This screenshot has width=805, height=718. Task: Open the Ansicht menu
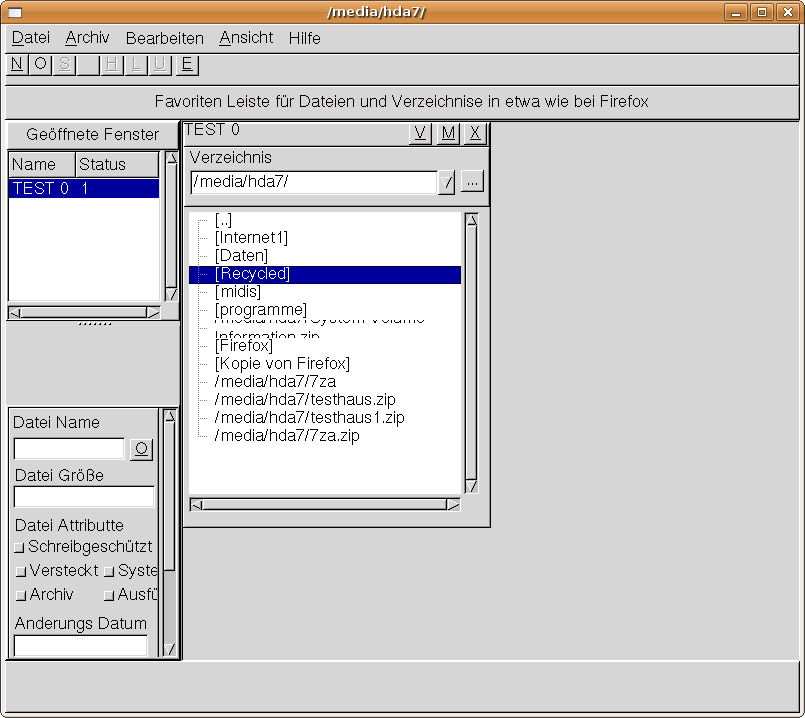pos(246,38)
